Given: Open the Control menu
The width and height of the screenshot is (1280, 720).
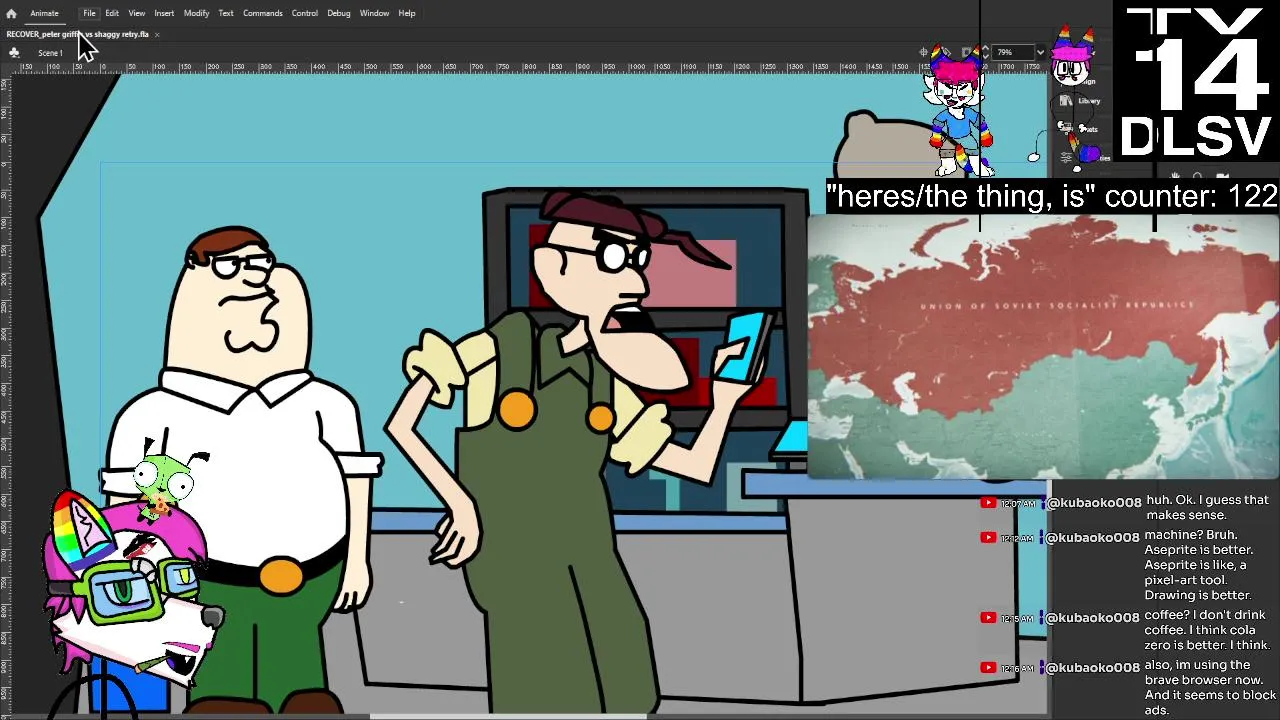Looking at the screenshot, I should click(305, 13).
